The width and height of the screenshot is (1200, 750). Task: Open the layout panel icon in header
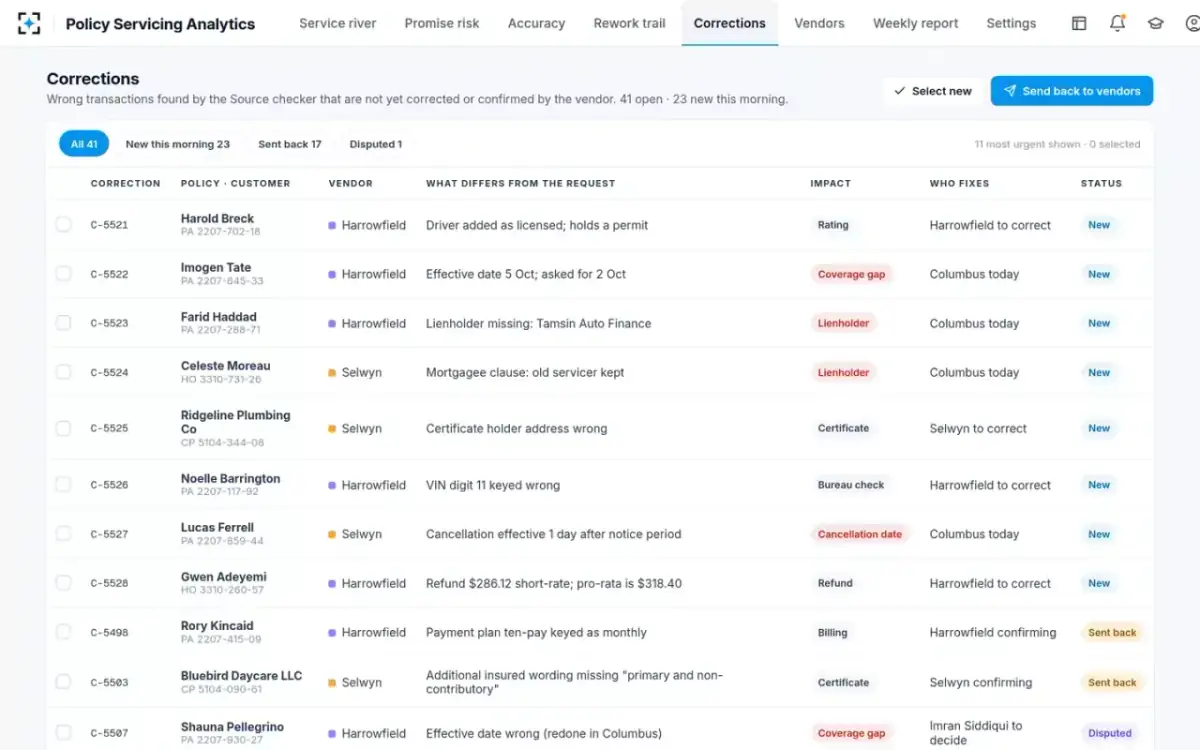click(1079, 23)
